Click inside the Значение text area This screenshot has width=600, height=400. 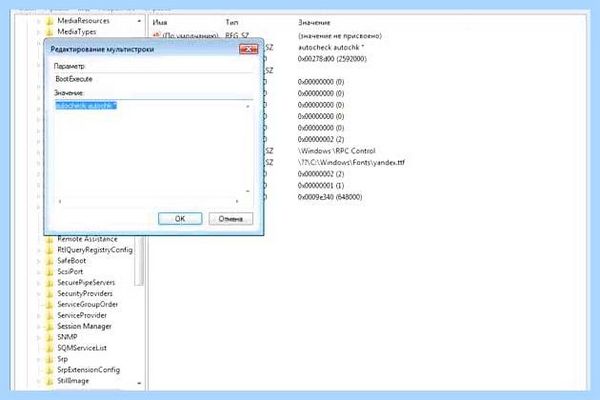[x=151, y=150]
